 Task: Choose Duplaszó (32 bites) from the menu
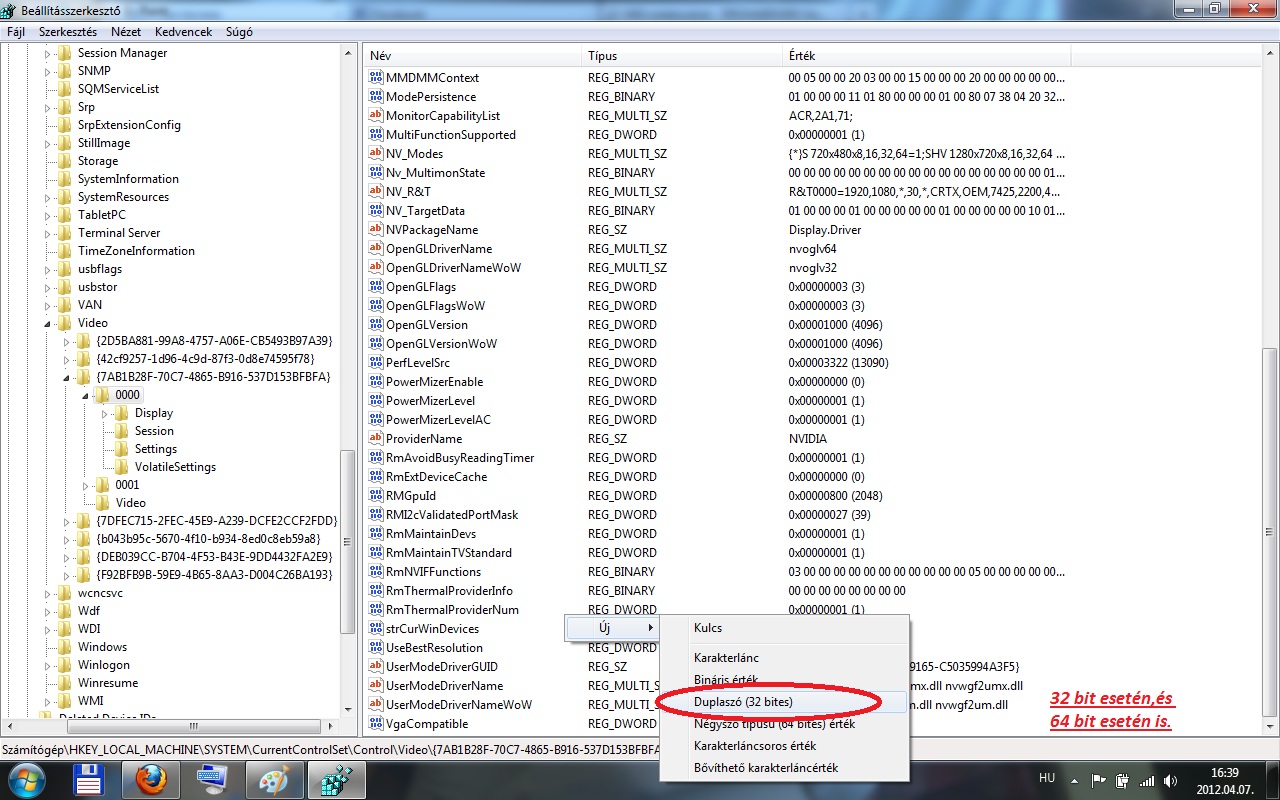point(783,702)
